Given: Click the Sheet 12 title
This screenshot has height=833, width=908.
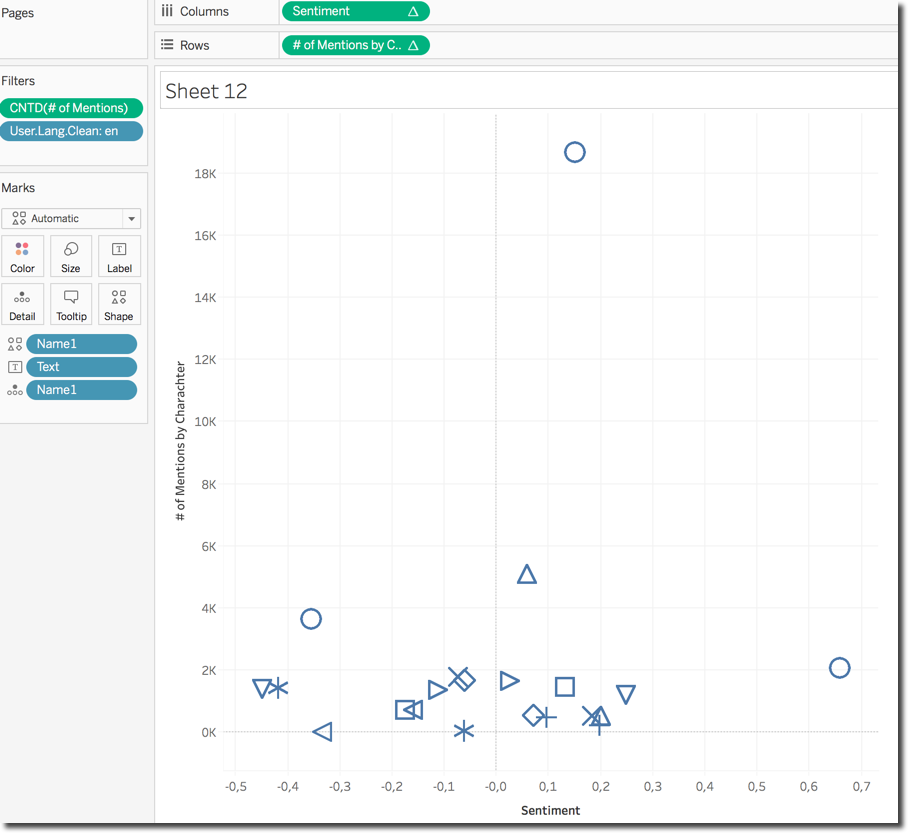Looking at the screenshot, I should [x=207, y=91].
